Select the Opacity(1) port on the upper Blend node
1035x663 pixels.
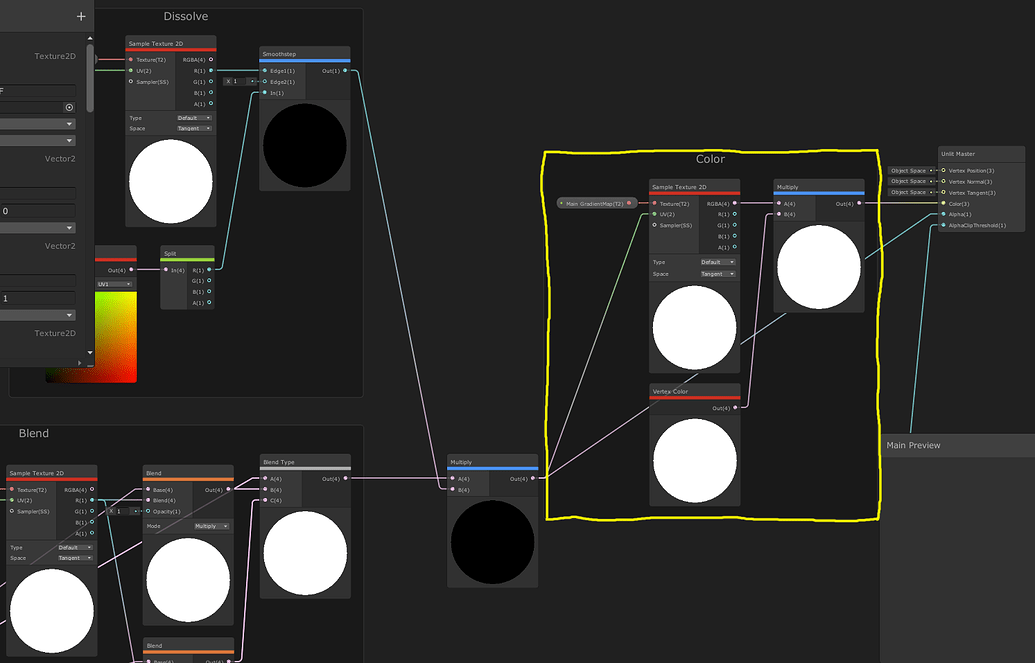[148, 511]
